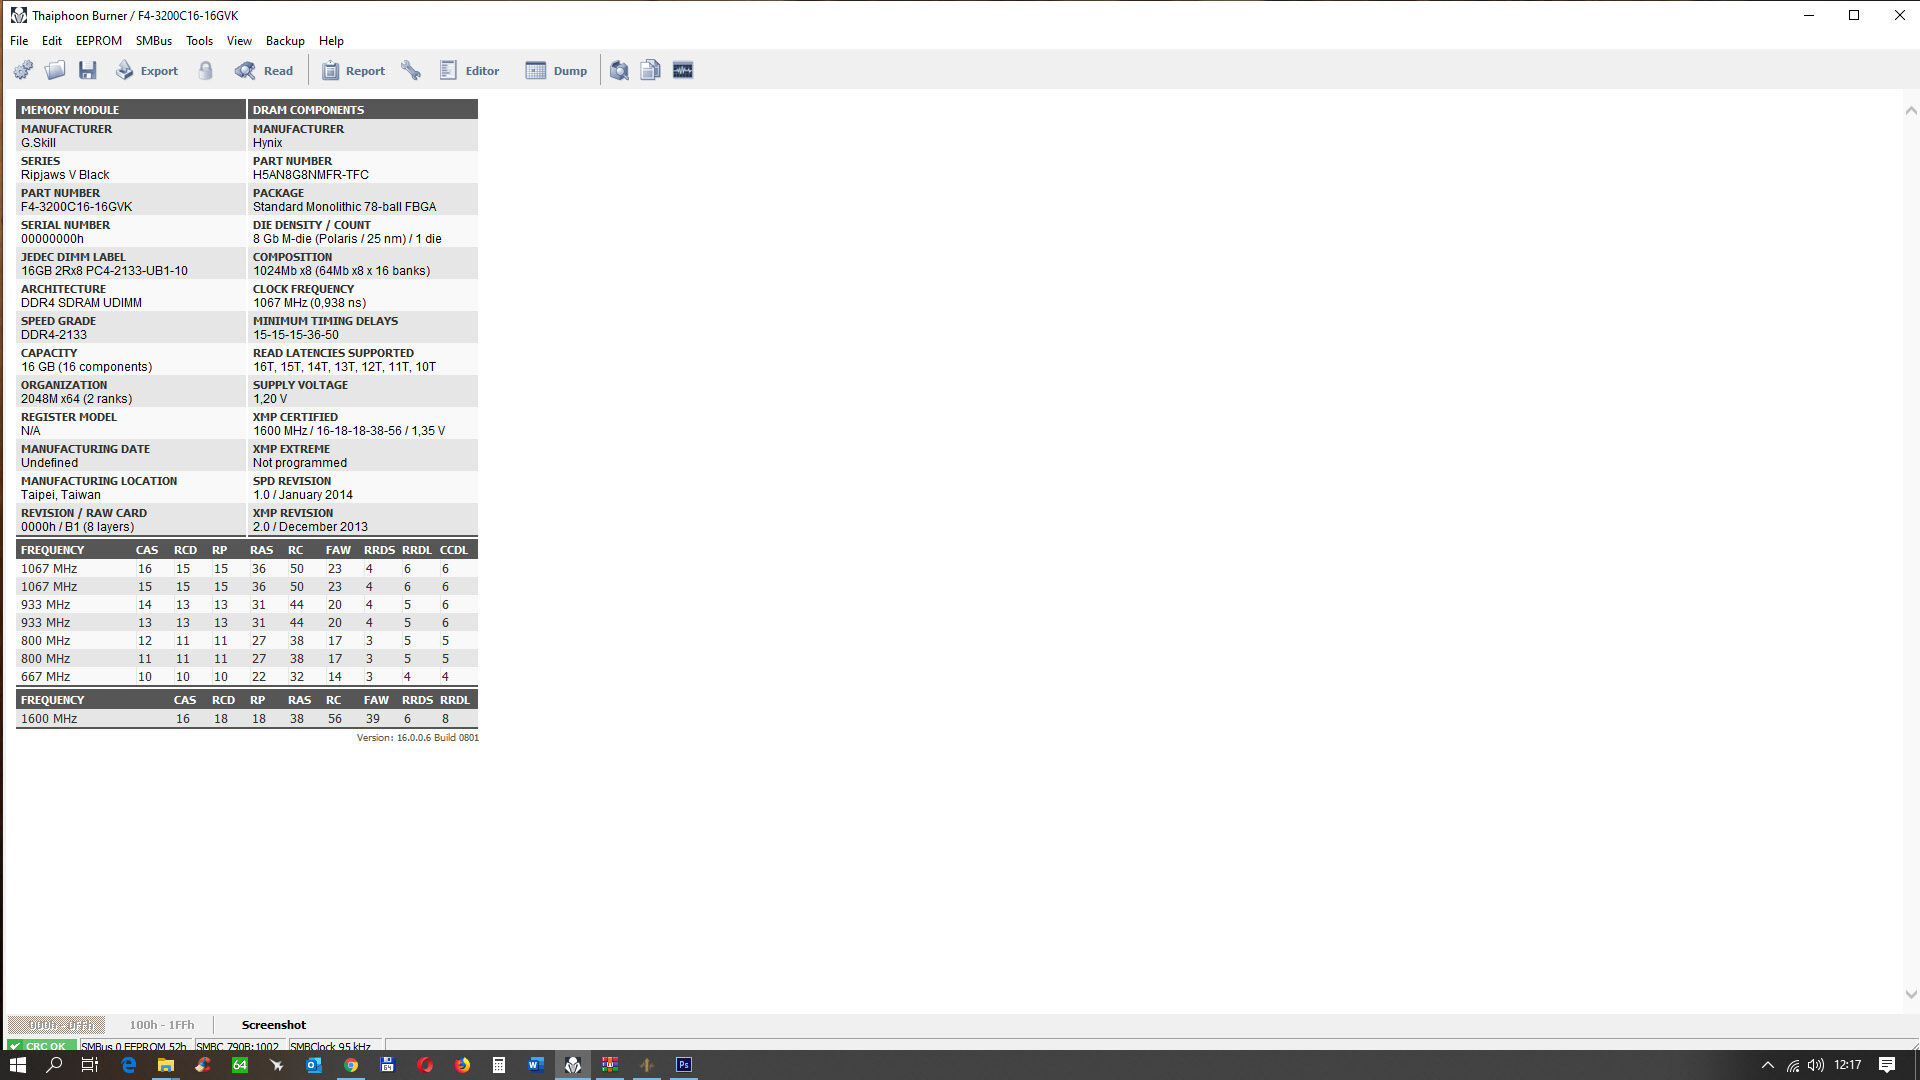Open Task View on the taskbar
This screenshot has width=1920, height=1080.
[89, 1065]
